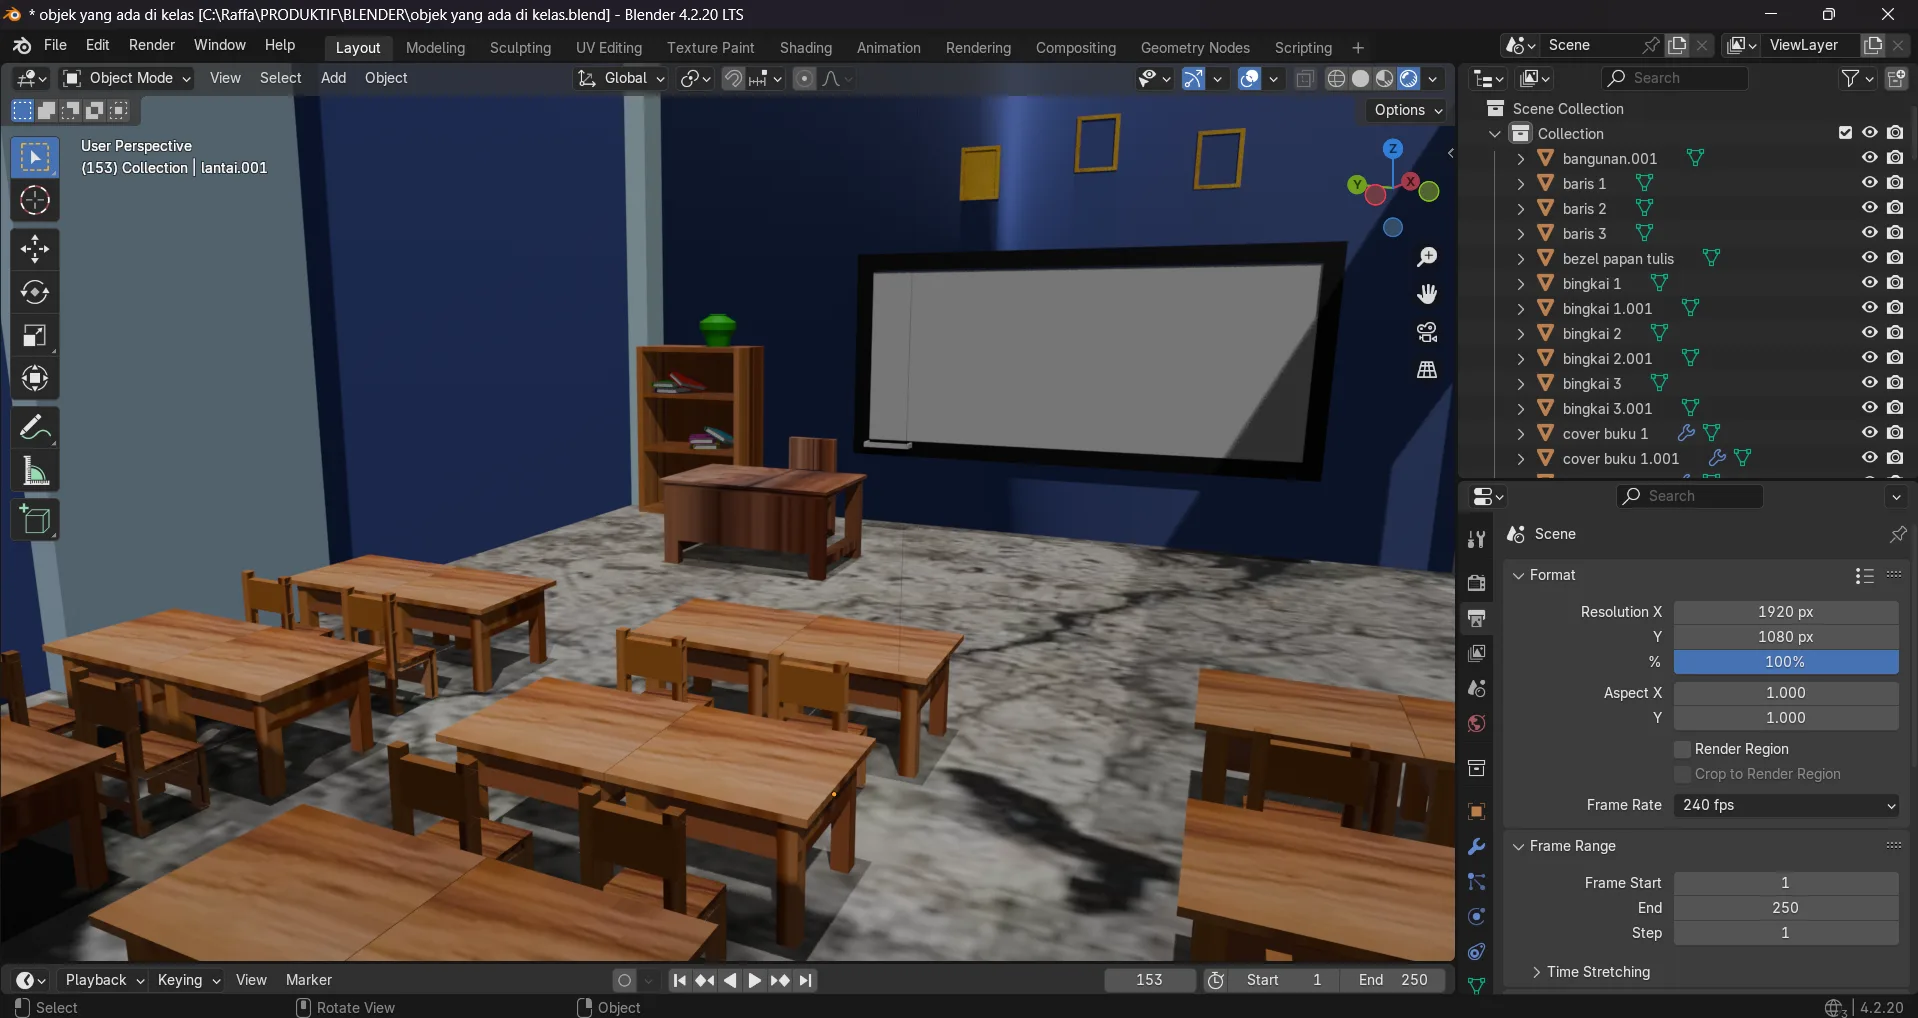Screen dimensions: 1918x1018
Task: Toggle camera view icon
Action: (1427, 332)
